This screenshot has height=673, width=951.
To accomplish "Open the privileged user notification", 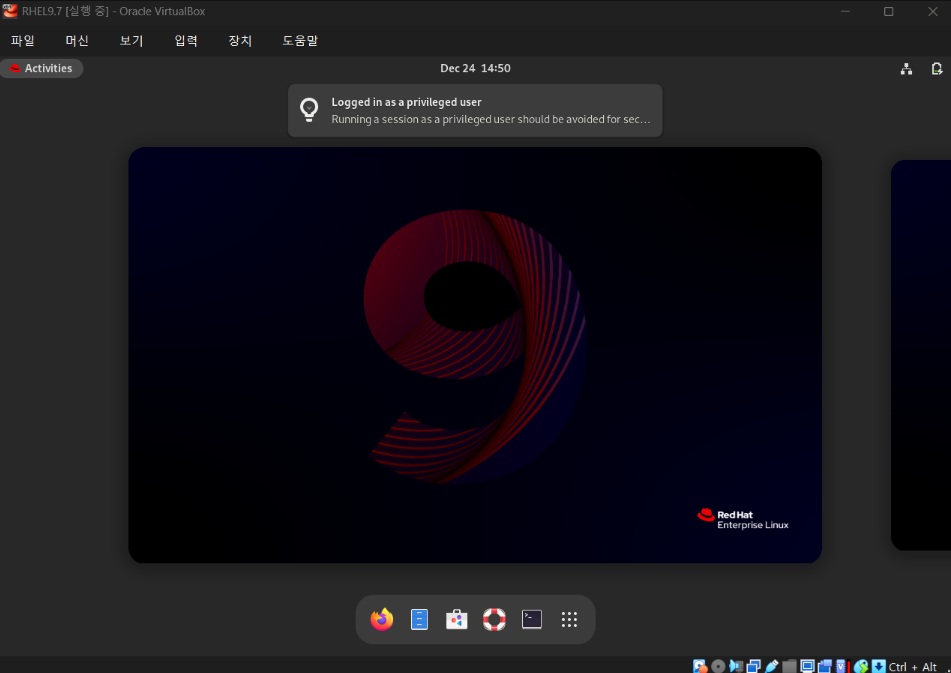I will tap(476, 110).
